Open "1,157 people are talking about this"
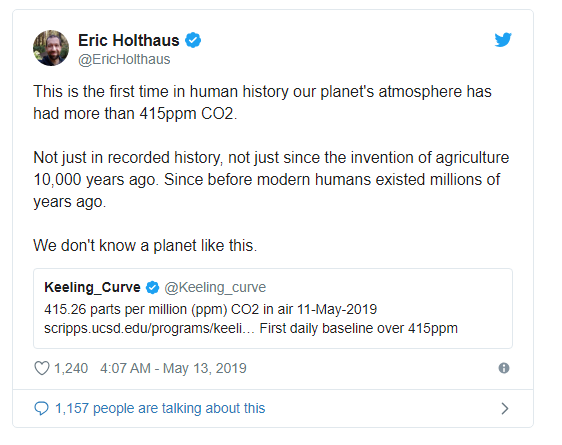 pyautogui.click(x=160, y=408)
